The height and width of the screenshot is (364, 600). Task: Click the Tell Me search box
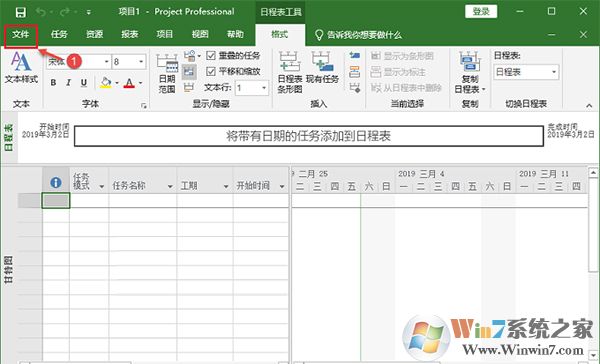[364, 35]
